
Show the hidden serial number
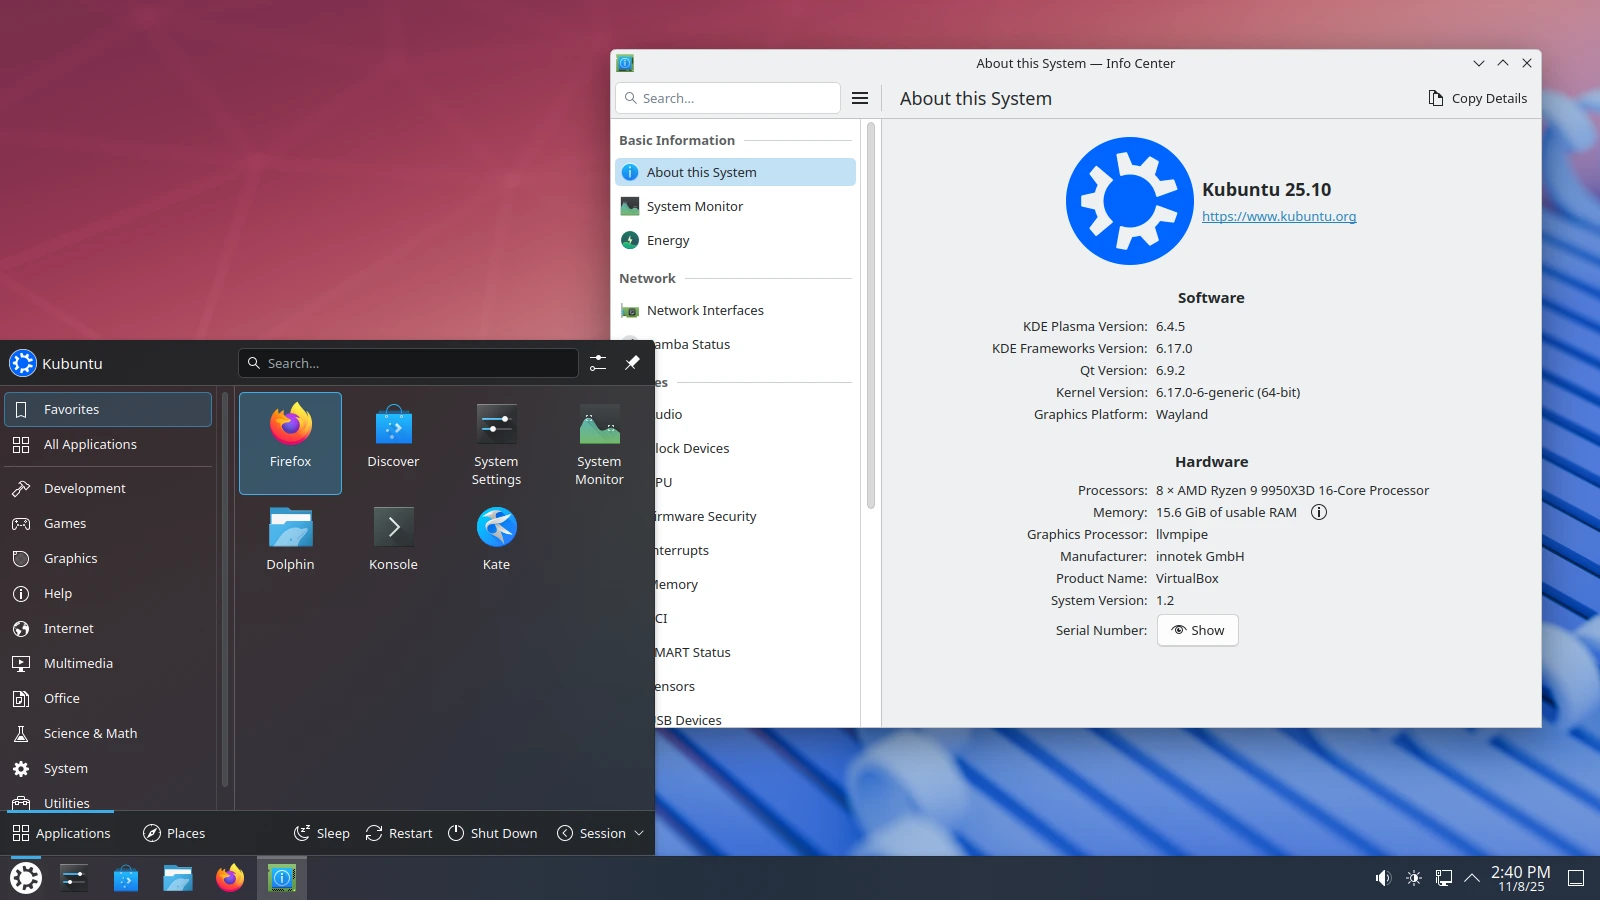(x=1197, y=630)
